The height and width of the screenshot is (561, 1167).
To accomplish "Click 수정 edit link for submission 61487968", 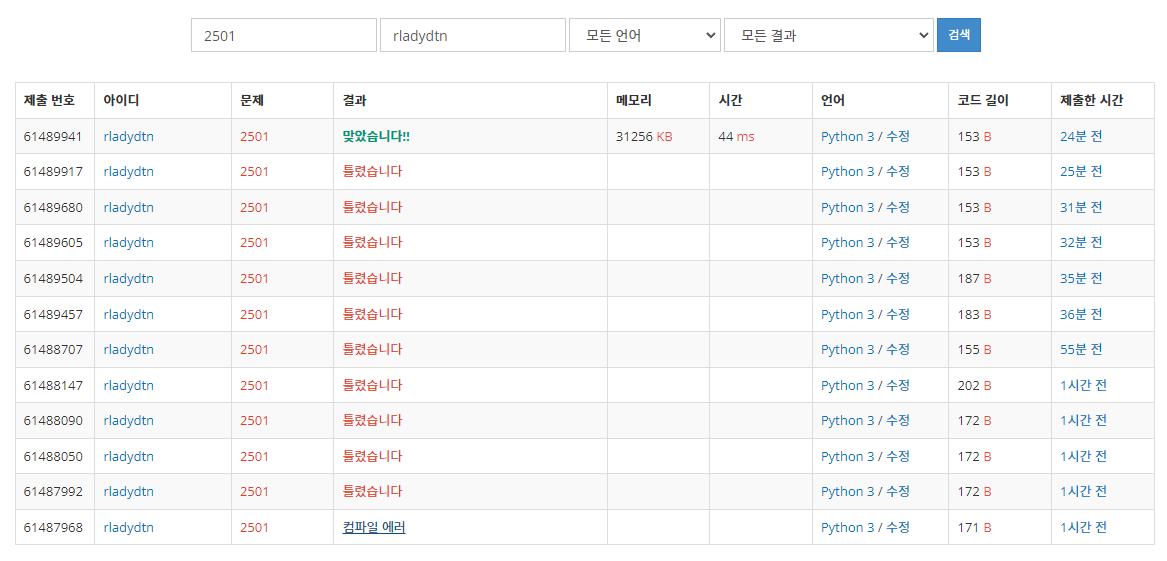I will (x=898, y=528).
